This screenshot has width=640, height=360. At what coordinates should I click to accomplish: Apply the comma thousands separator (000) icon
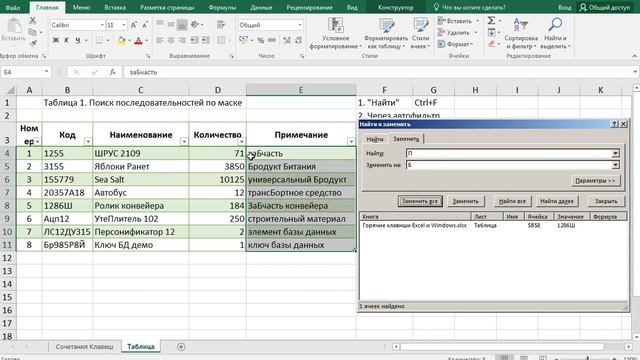click(x=272, y=40)
